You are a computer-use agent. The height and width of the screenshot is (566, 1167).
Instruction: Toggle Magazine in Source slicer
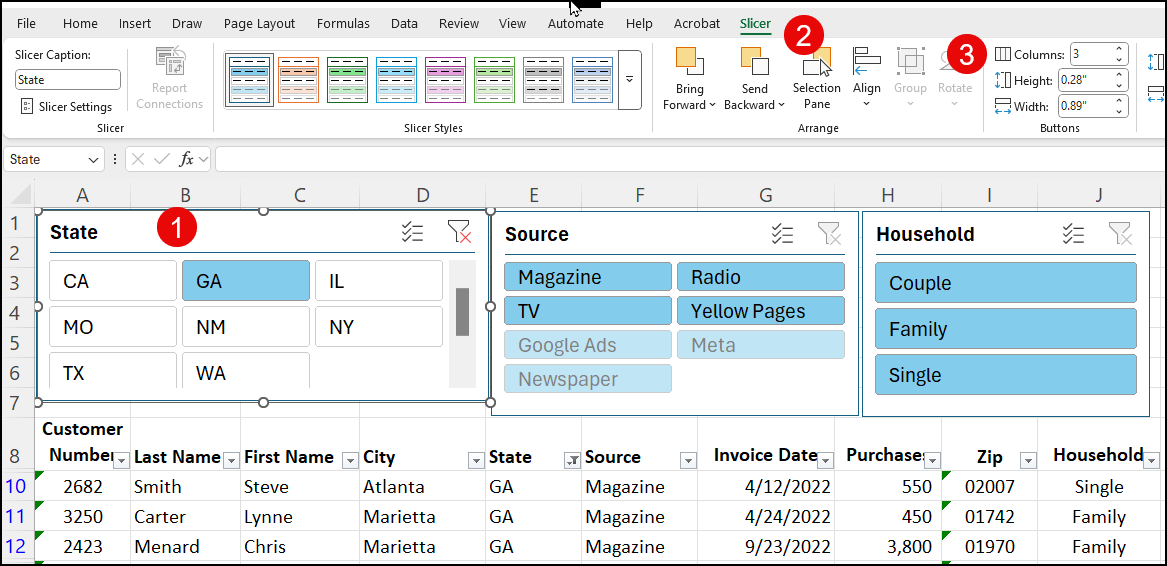588,277
